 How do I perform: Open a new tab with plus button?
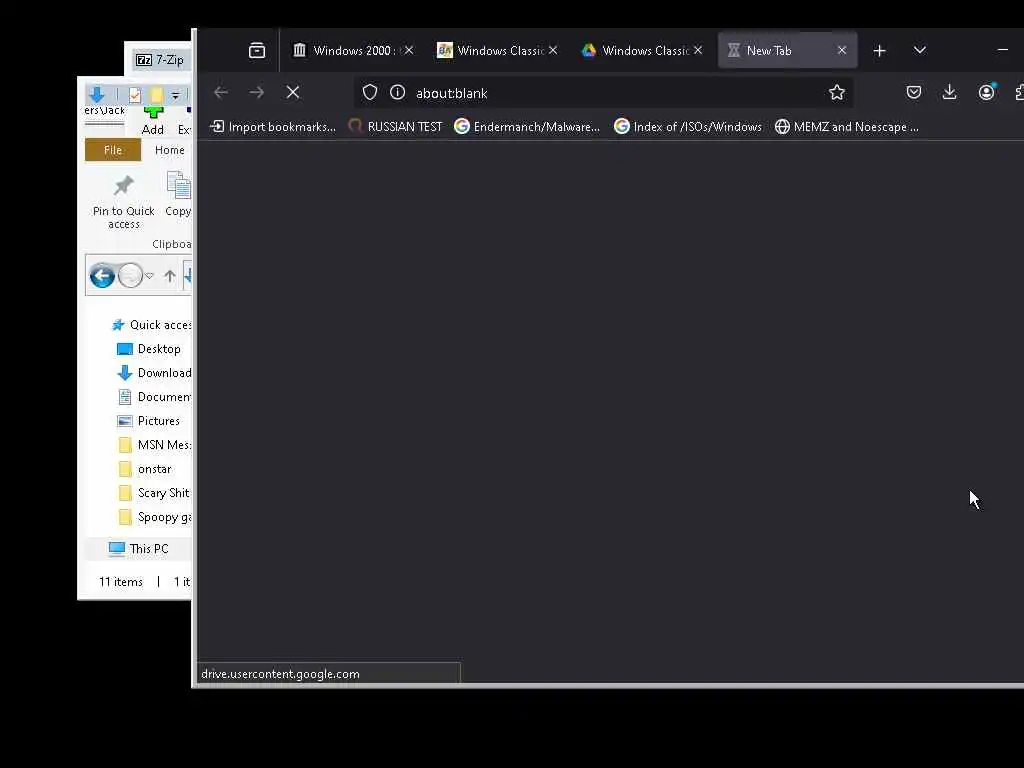[880, 50]
